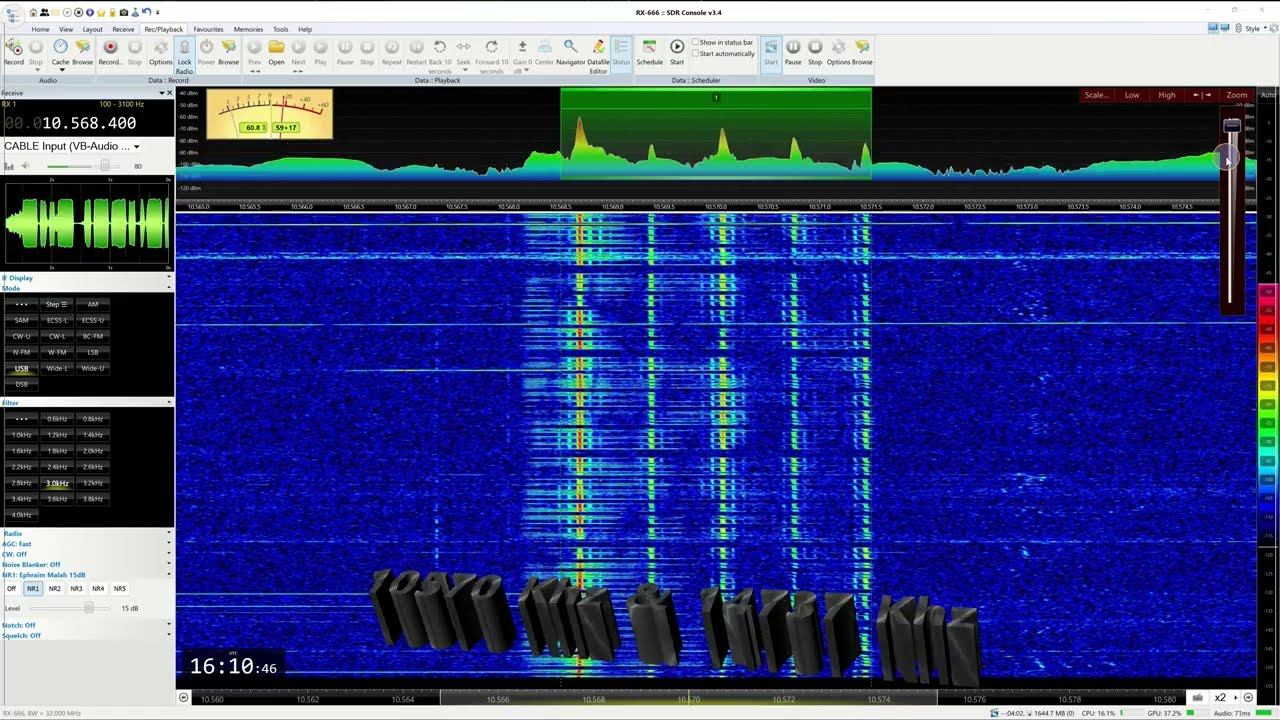Click the Audio Browse folder icon
The height and width of the screenshot is (720, 1280).
[82, 47]
